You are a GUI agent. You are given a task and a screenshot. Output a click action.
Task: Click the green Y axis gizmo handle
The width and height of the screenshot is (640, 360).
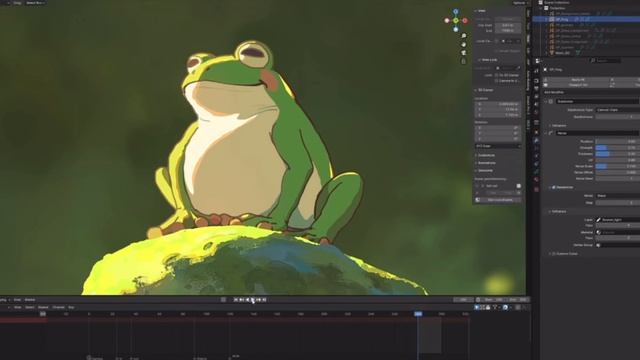click(456, 20)
